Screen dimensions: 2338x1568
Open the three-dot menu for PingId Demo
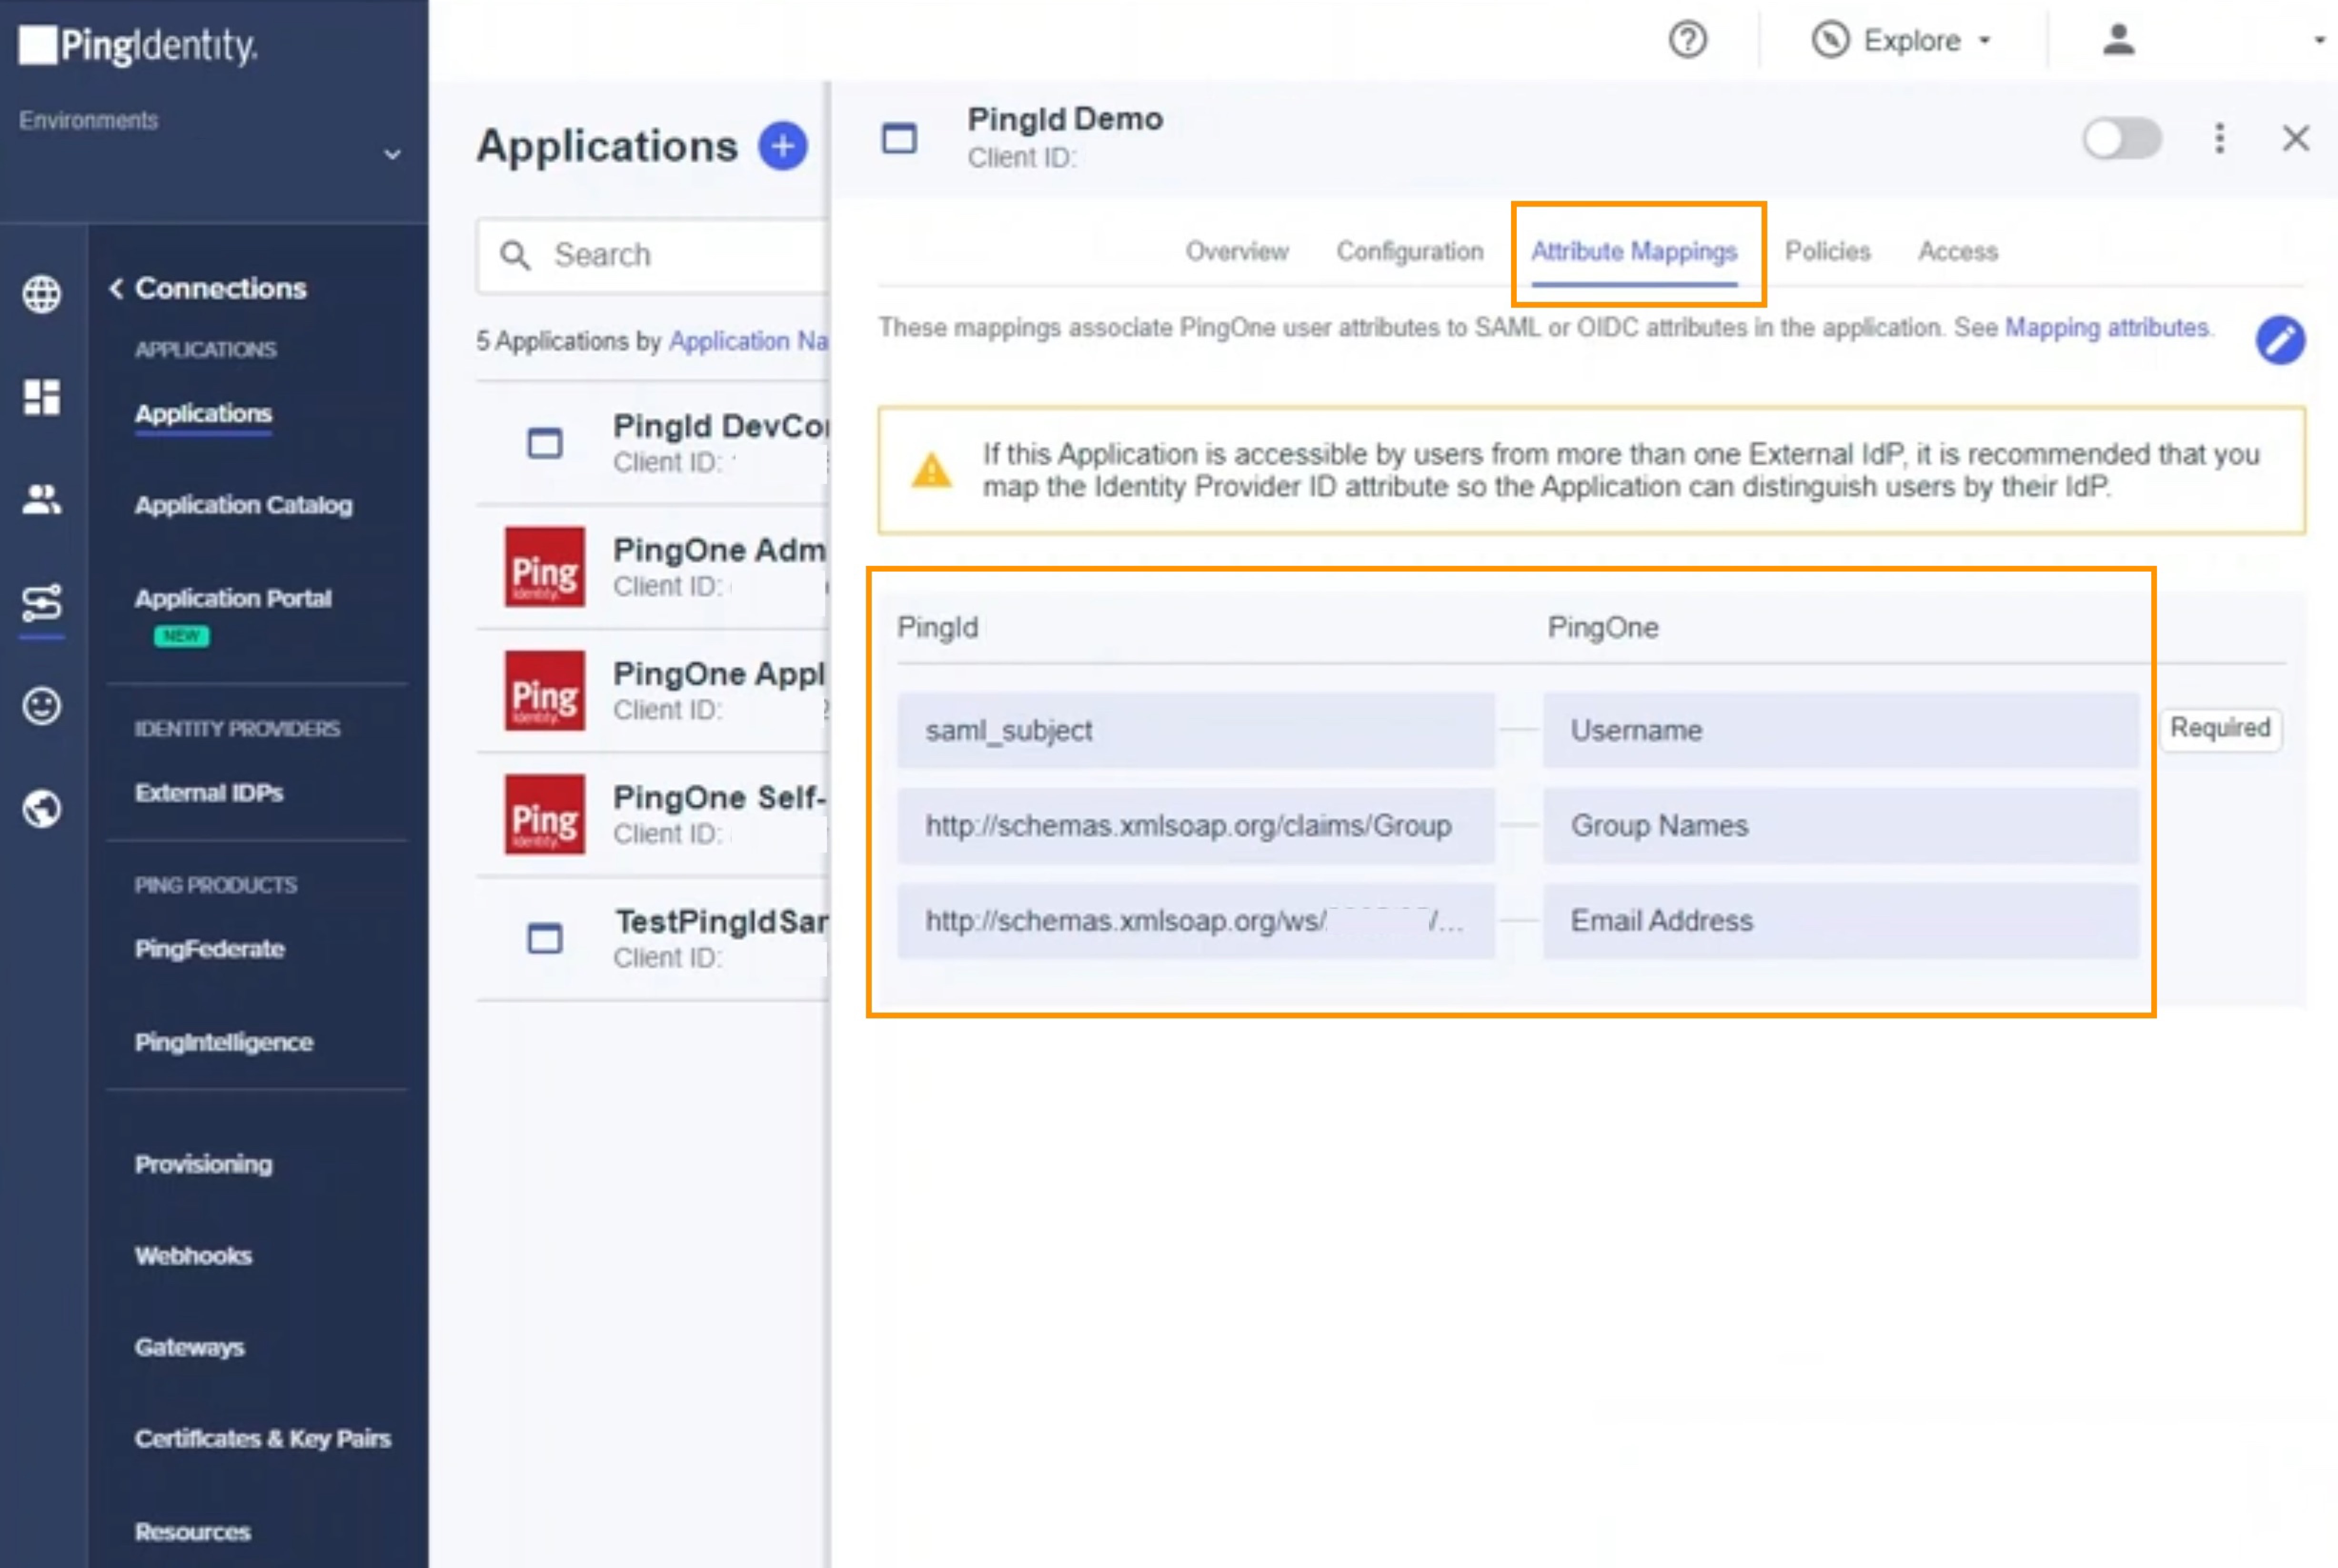(x=2219, y=138)
